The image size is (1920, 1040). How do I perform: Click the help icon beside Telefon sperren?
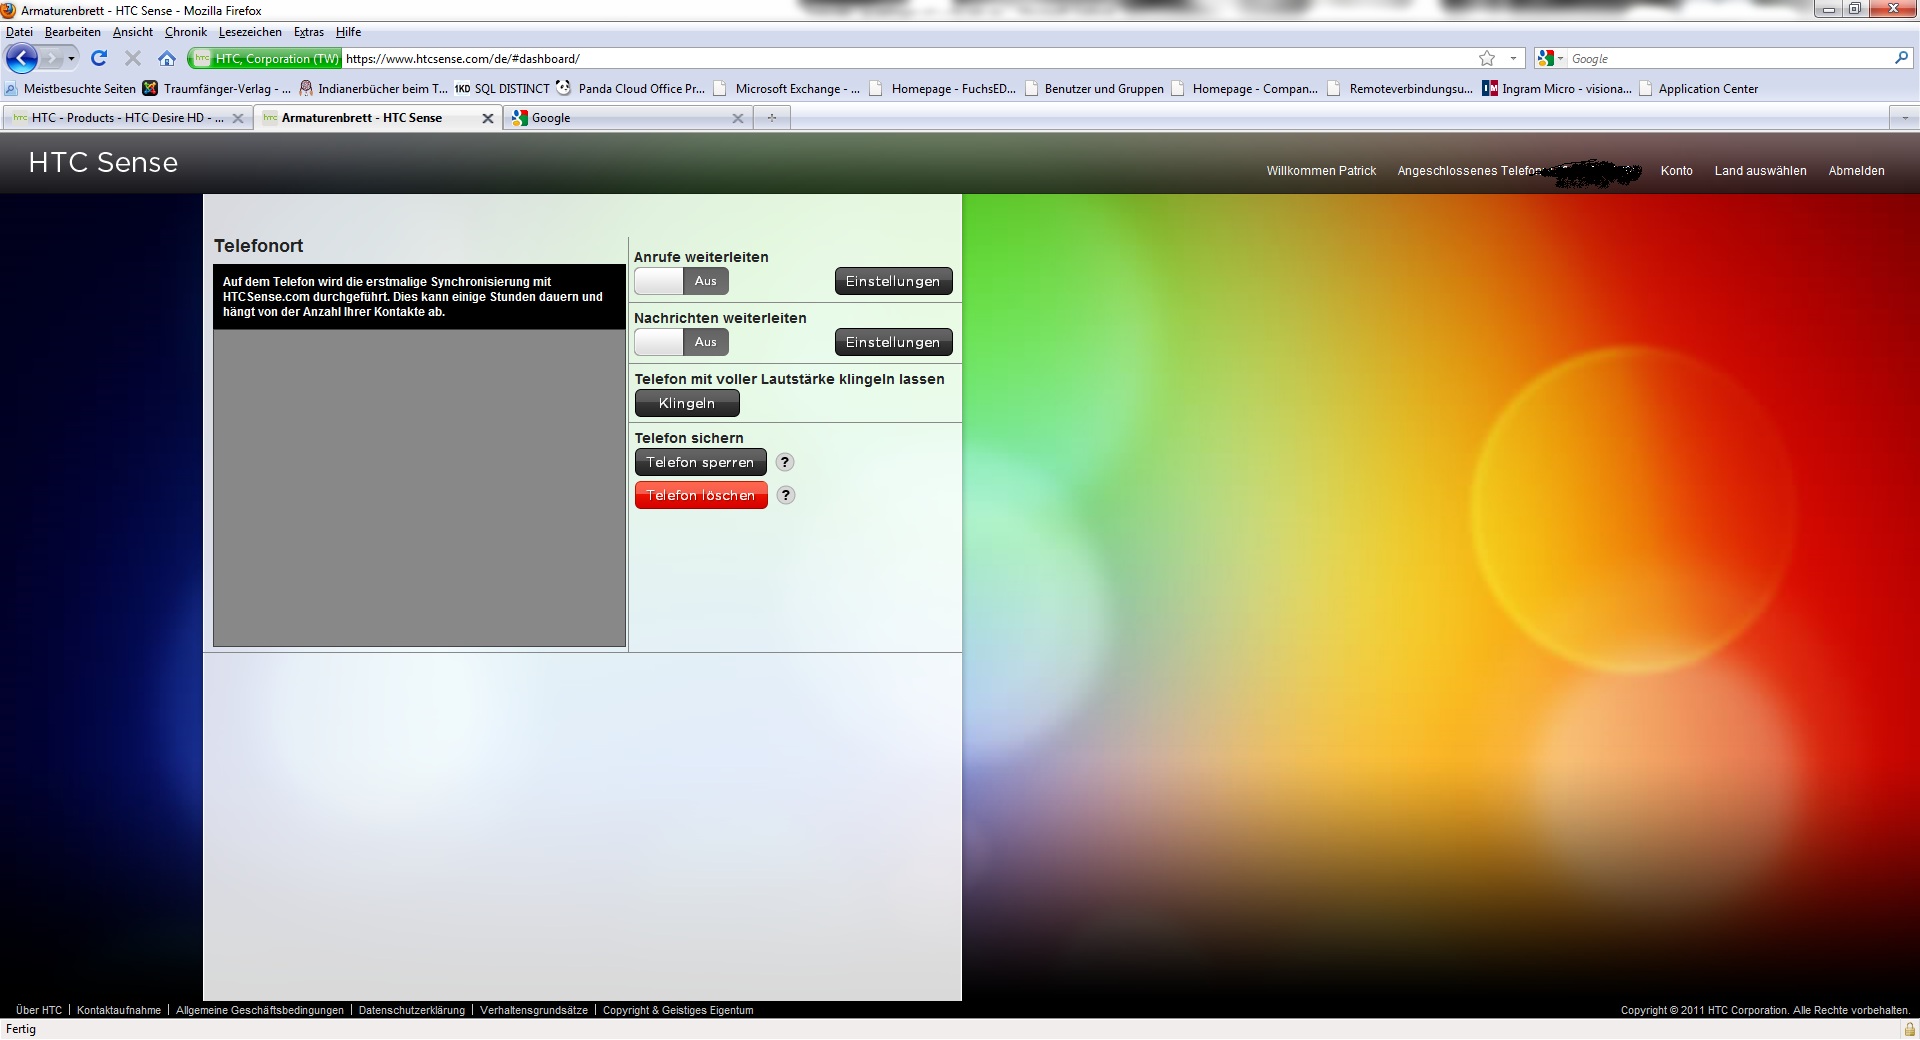[x=785, y=462]
